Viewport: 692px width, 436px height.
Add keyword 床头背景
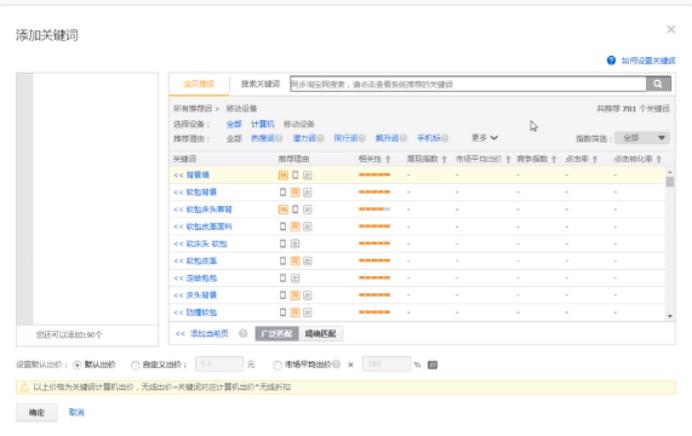click(195, 295)
